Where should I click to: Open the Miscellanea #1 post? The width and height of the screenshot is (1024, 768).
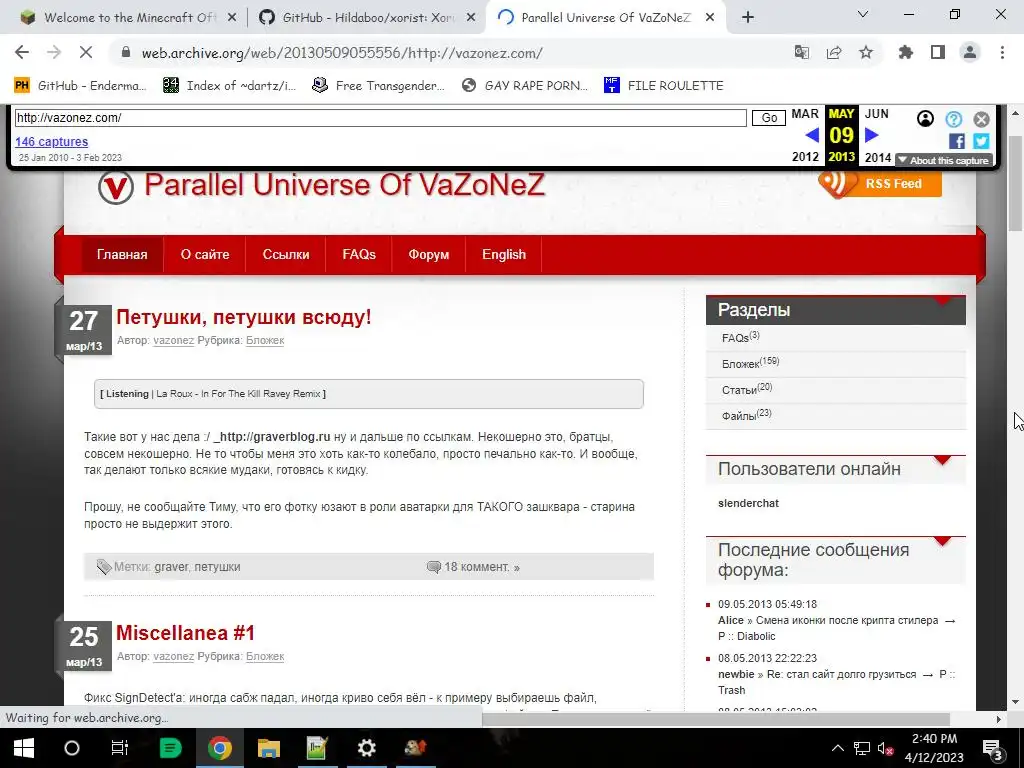coord(185,633)
